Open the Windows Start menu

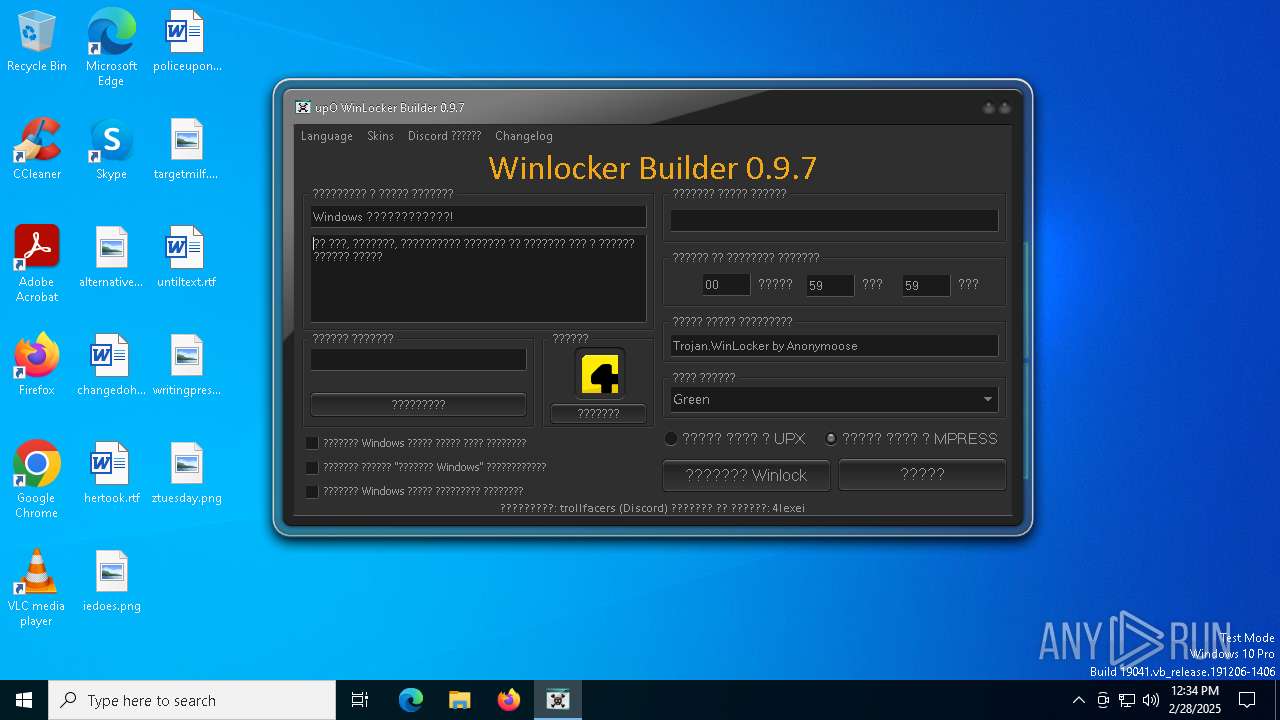[x=24, y=700]
